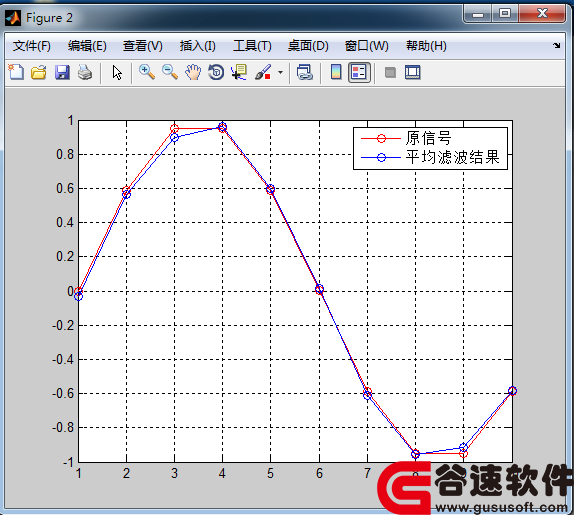Activate the Zoom Out magnifier tool
574x515 pixels.
[x=170, y=72]
